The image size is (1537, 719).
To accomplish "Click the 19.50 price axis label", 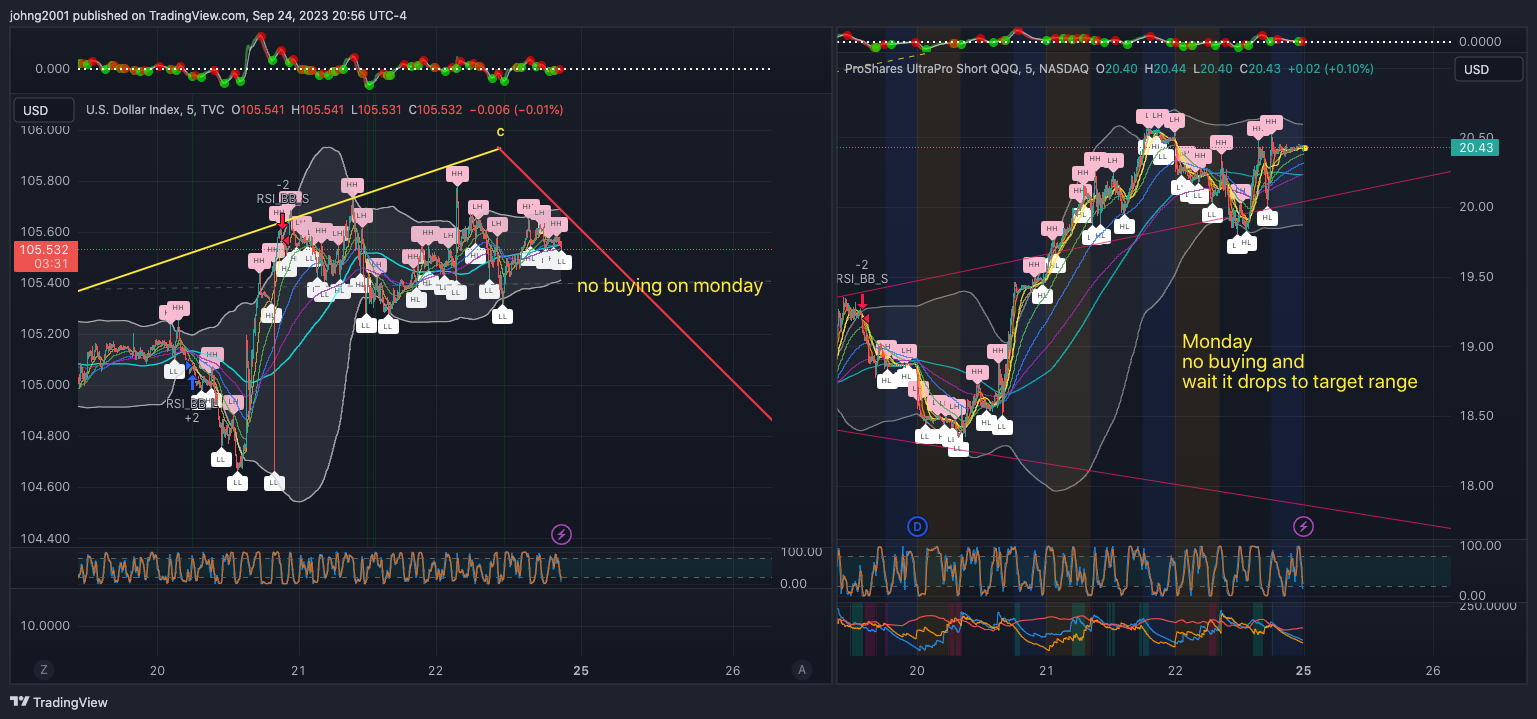I will 1477,276.
